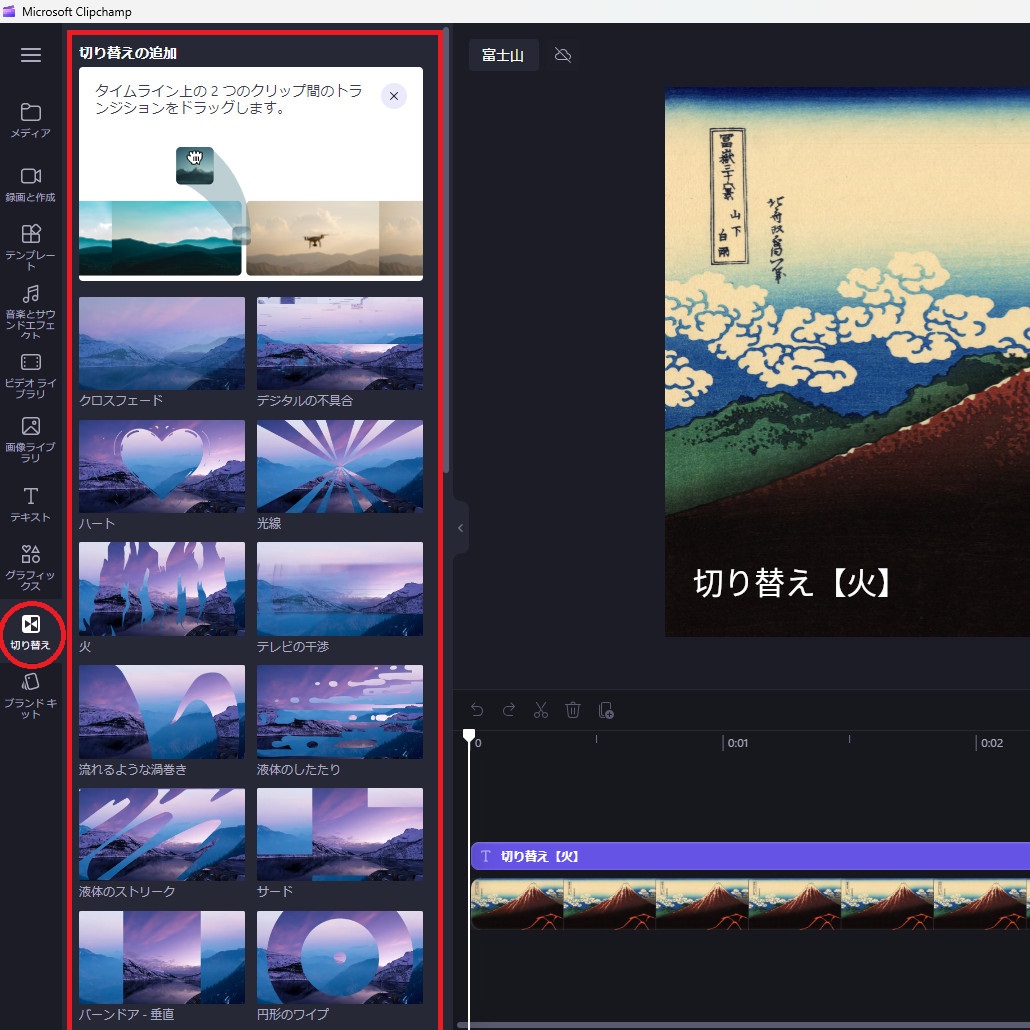Select the 液体のストリーク transition thumbnail
The width and height of the screenshot is (1030, 1030).
click(x=162, y=834)
